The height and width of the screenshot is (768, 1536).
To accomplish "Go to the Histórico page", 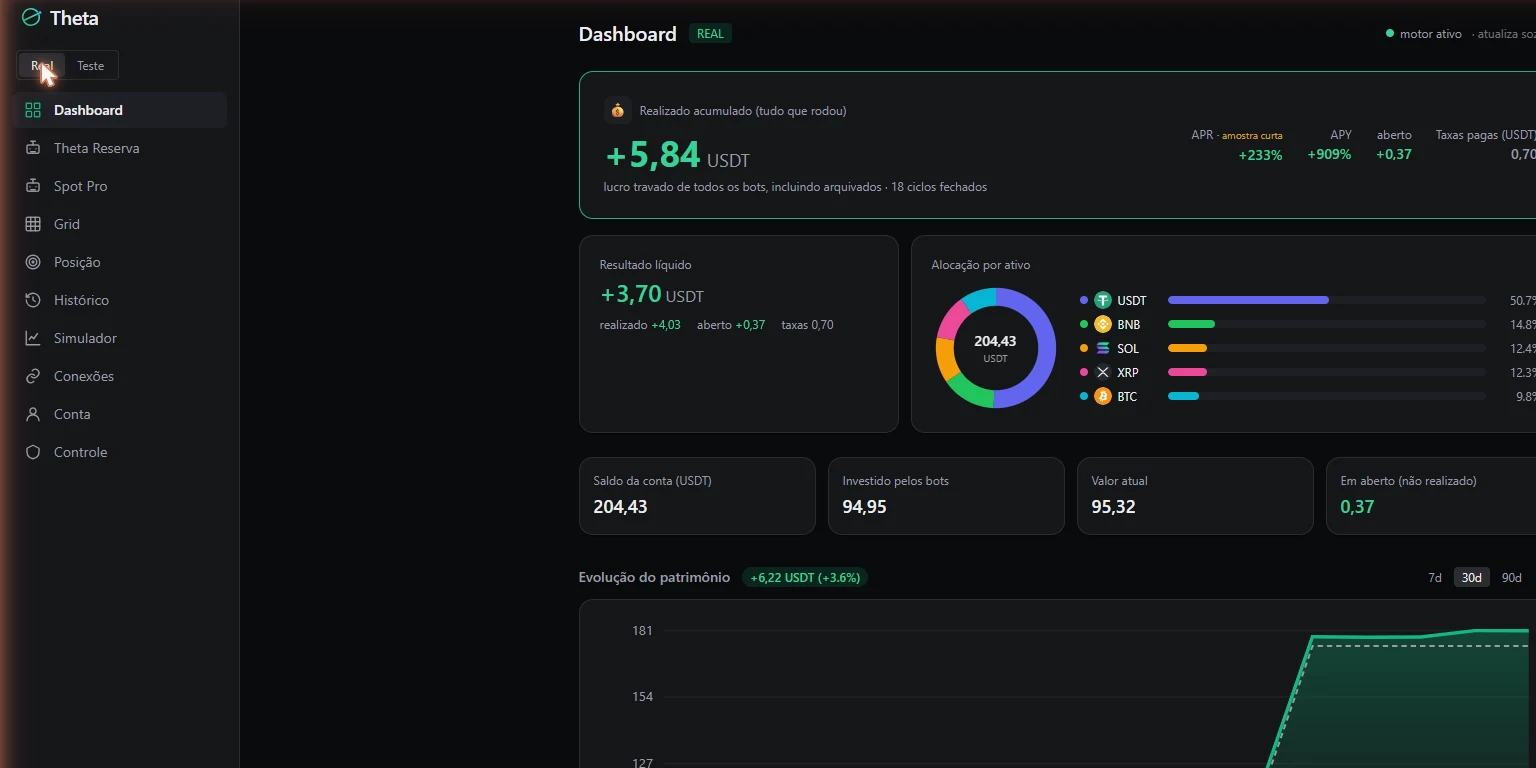I will coord(120,300).
